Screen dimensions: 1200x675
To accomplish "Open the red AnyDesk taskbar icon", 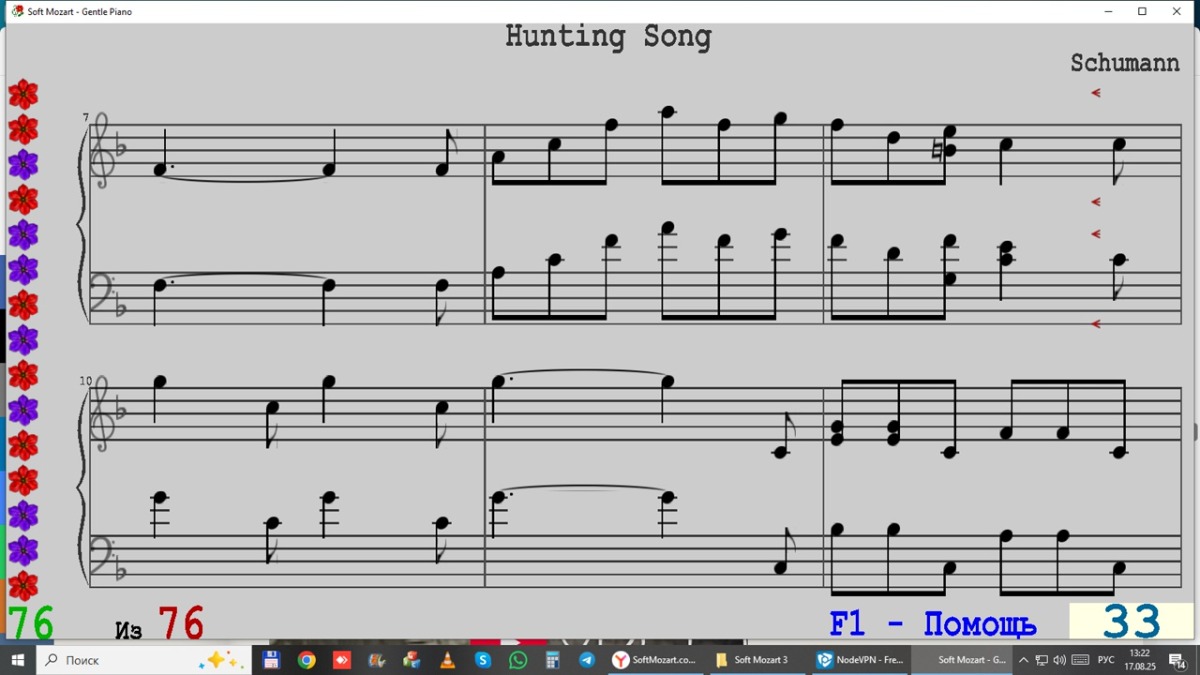I will point(341,660).
